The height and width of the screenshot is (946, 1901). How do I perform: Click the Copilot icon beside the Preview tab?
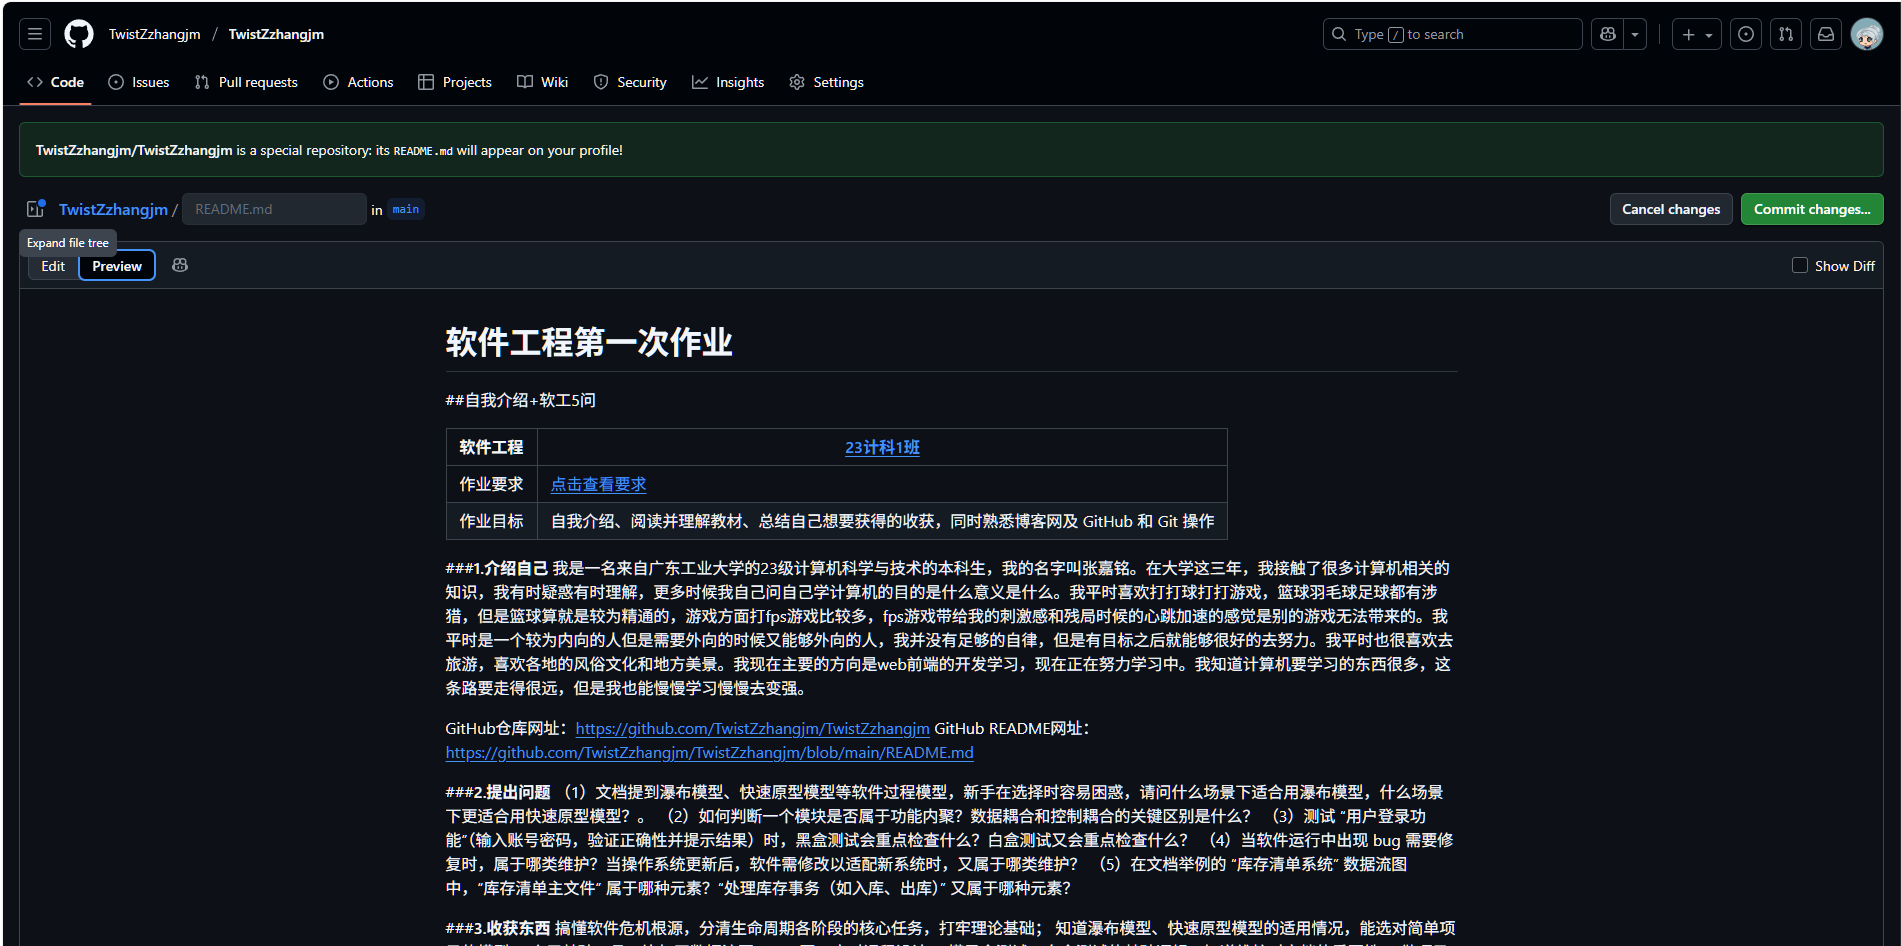[180, 265]
